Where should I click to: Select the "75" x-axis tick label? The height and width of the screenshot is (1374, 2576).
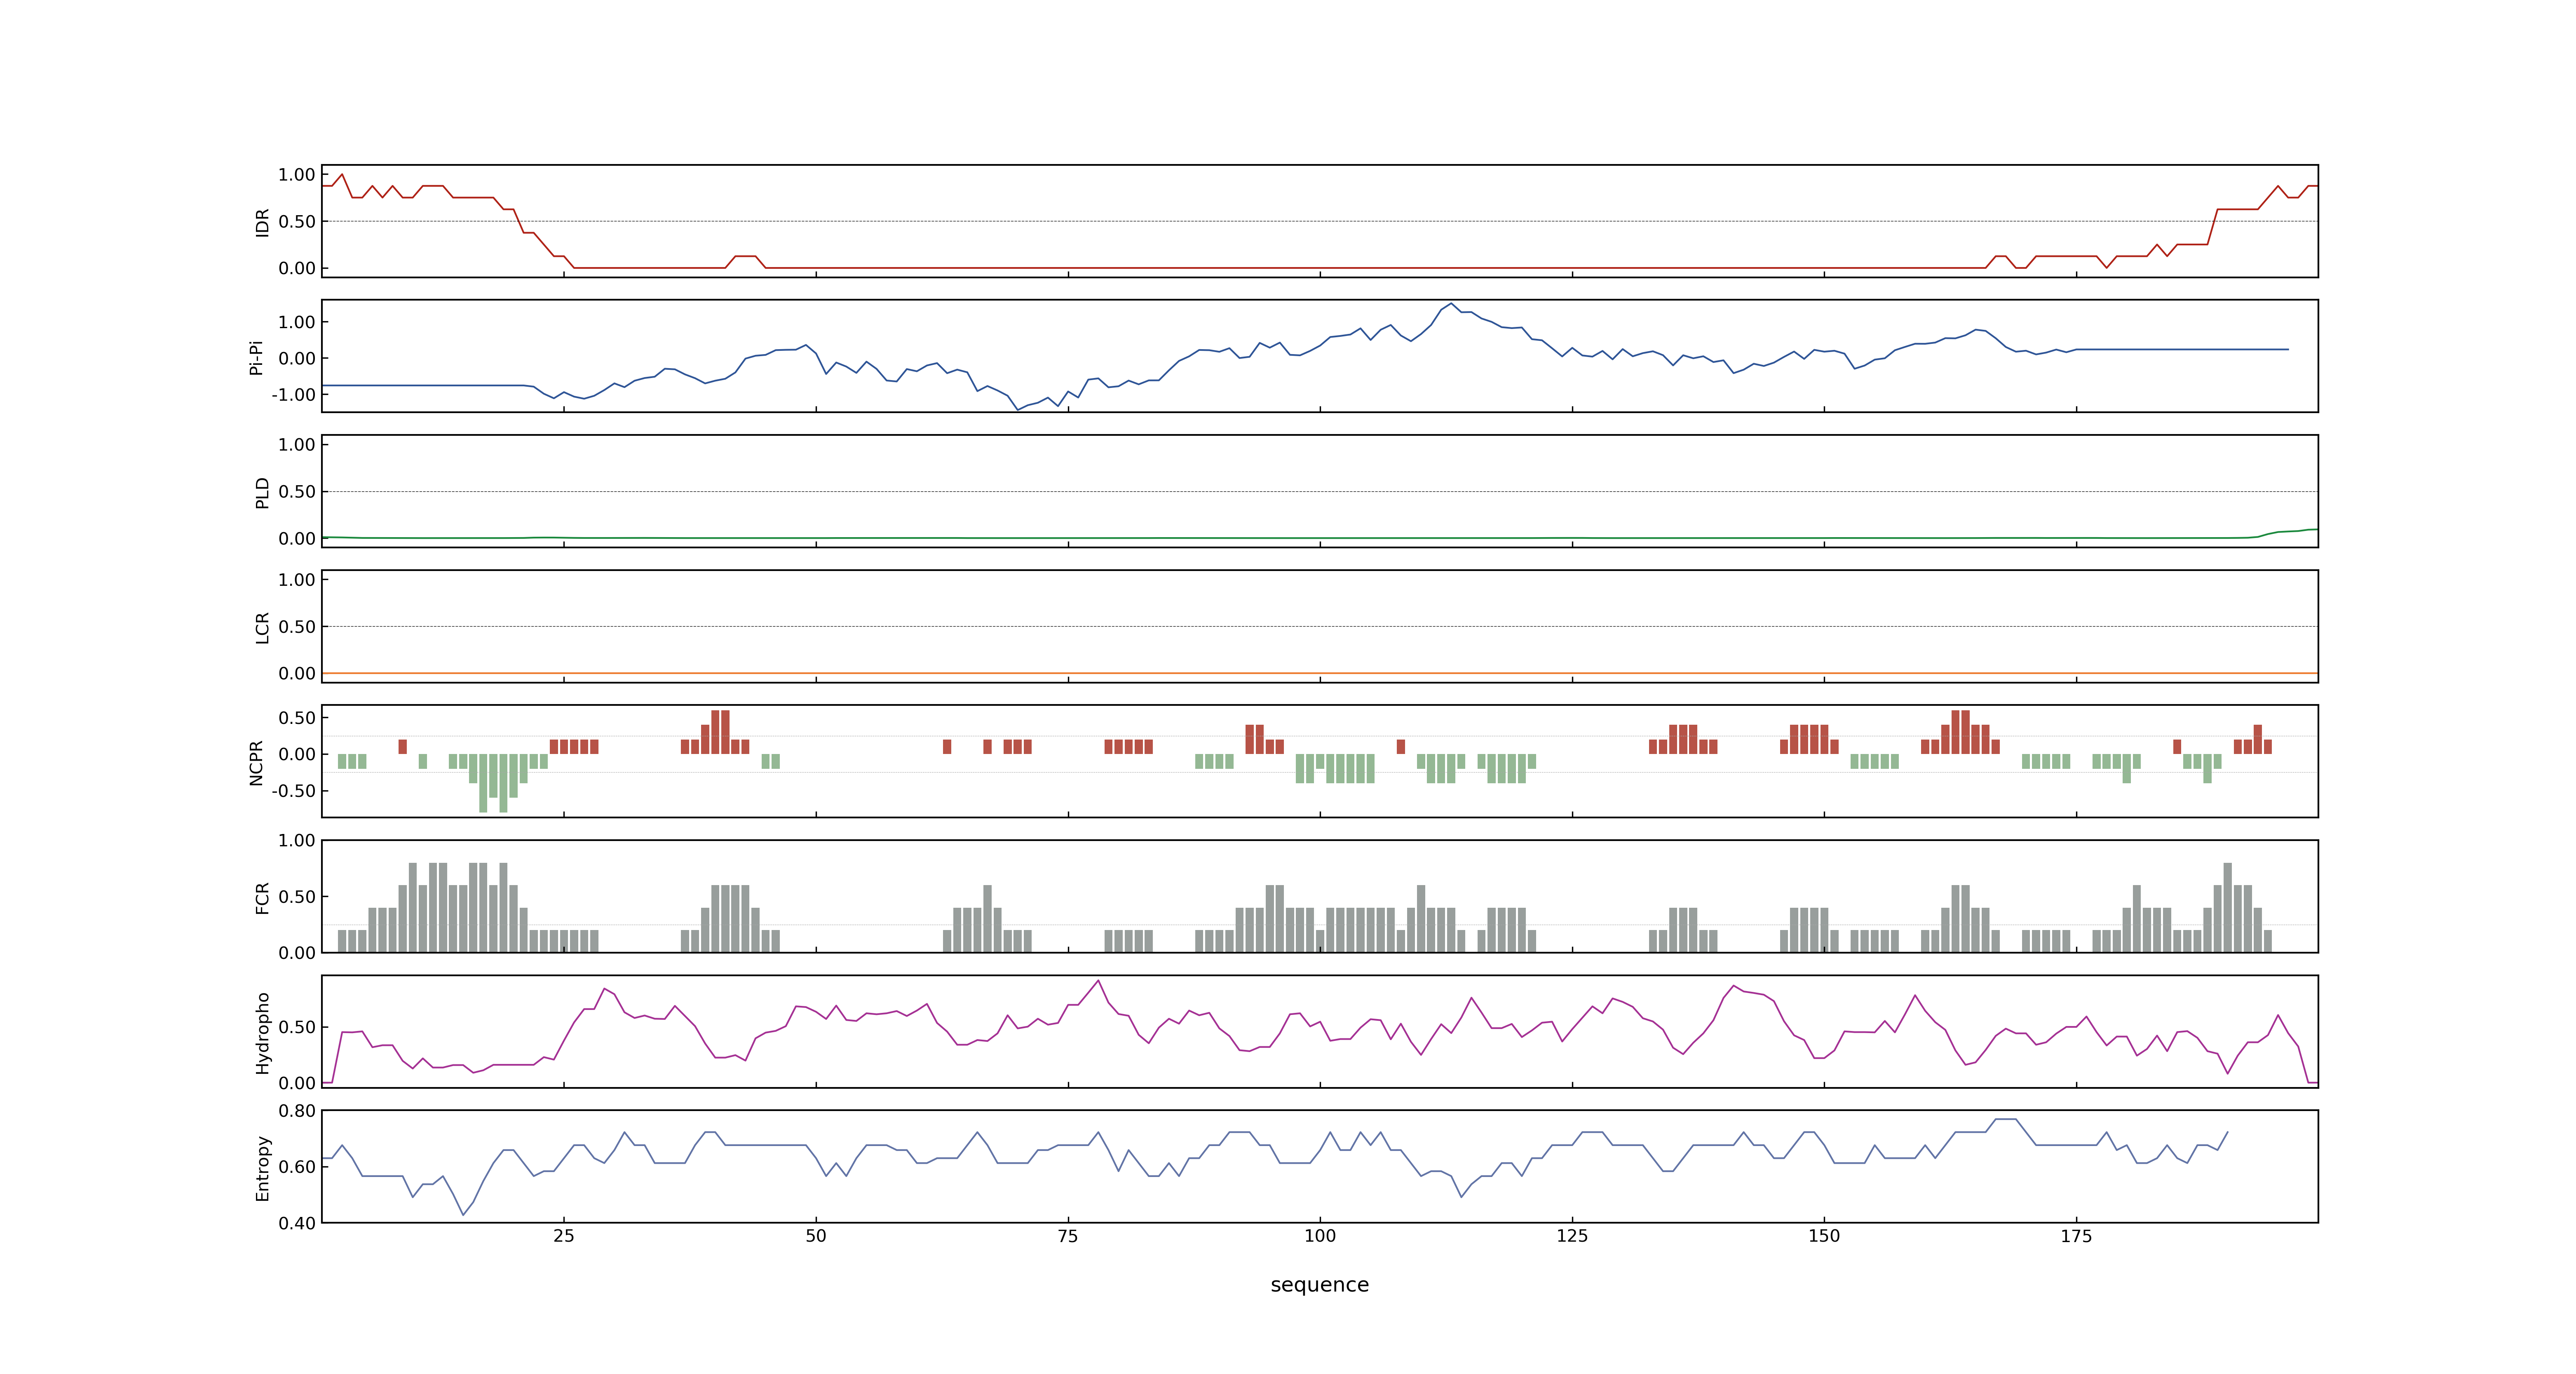click(1068, 1236)
